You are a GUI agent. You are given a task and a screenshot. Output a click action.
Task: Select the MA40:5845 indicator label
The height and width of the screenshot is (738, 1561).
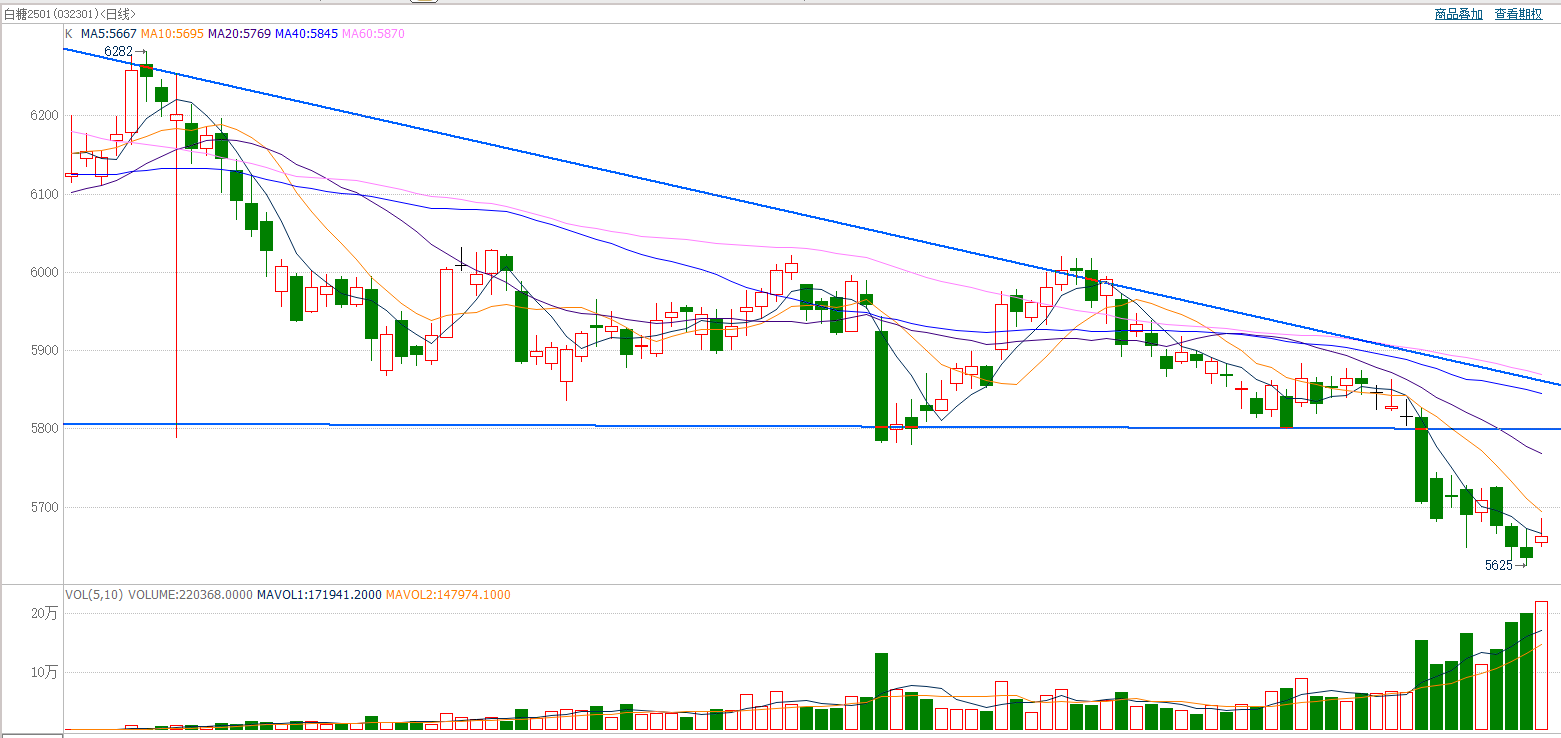[x=306, y=33]
